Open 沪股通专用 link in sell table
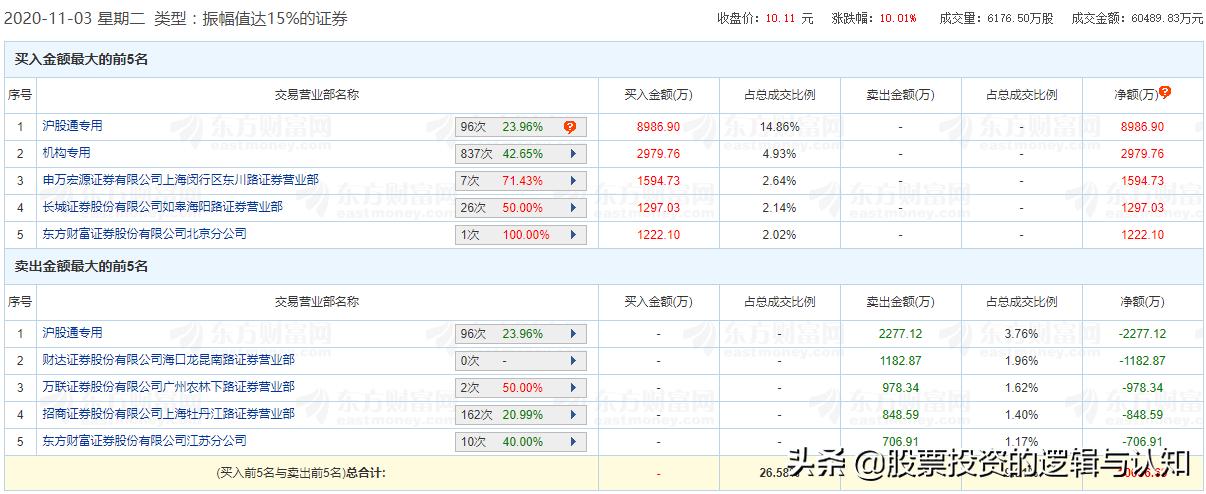 [x=72, y=333]
